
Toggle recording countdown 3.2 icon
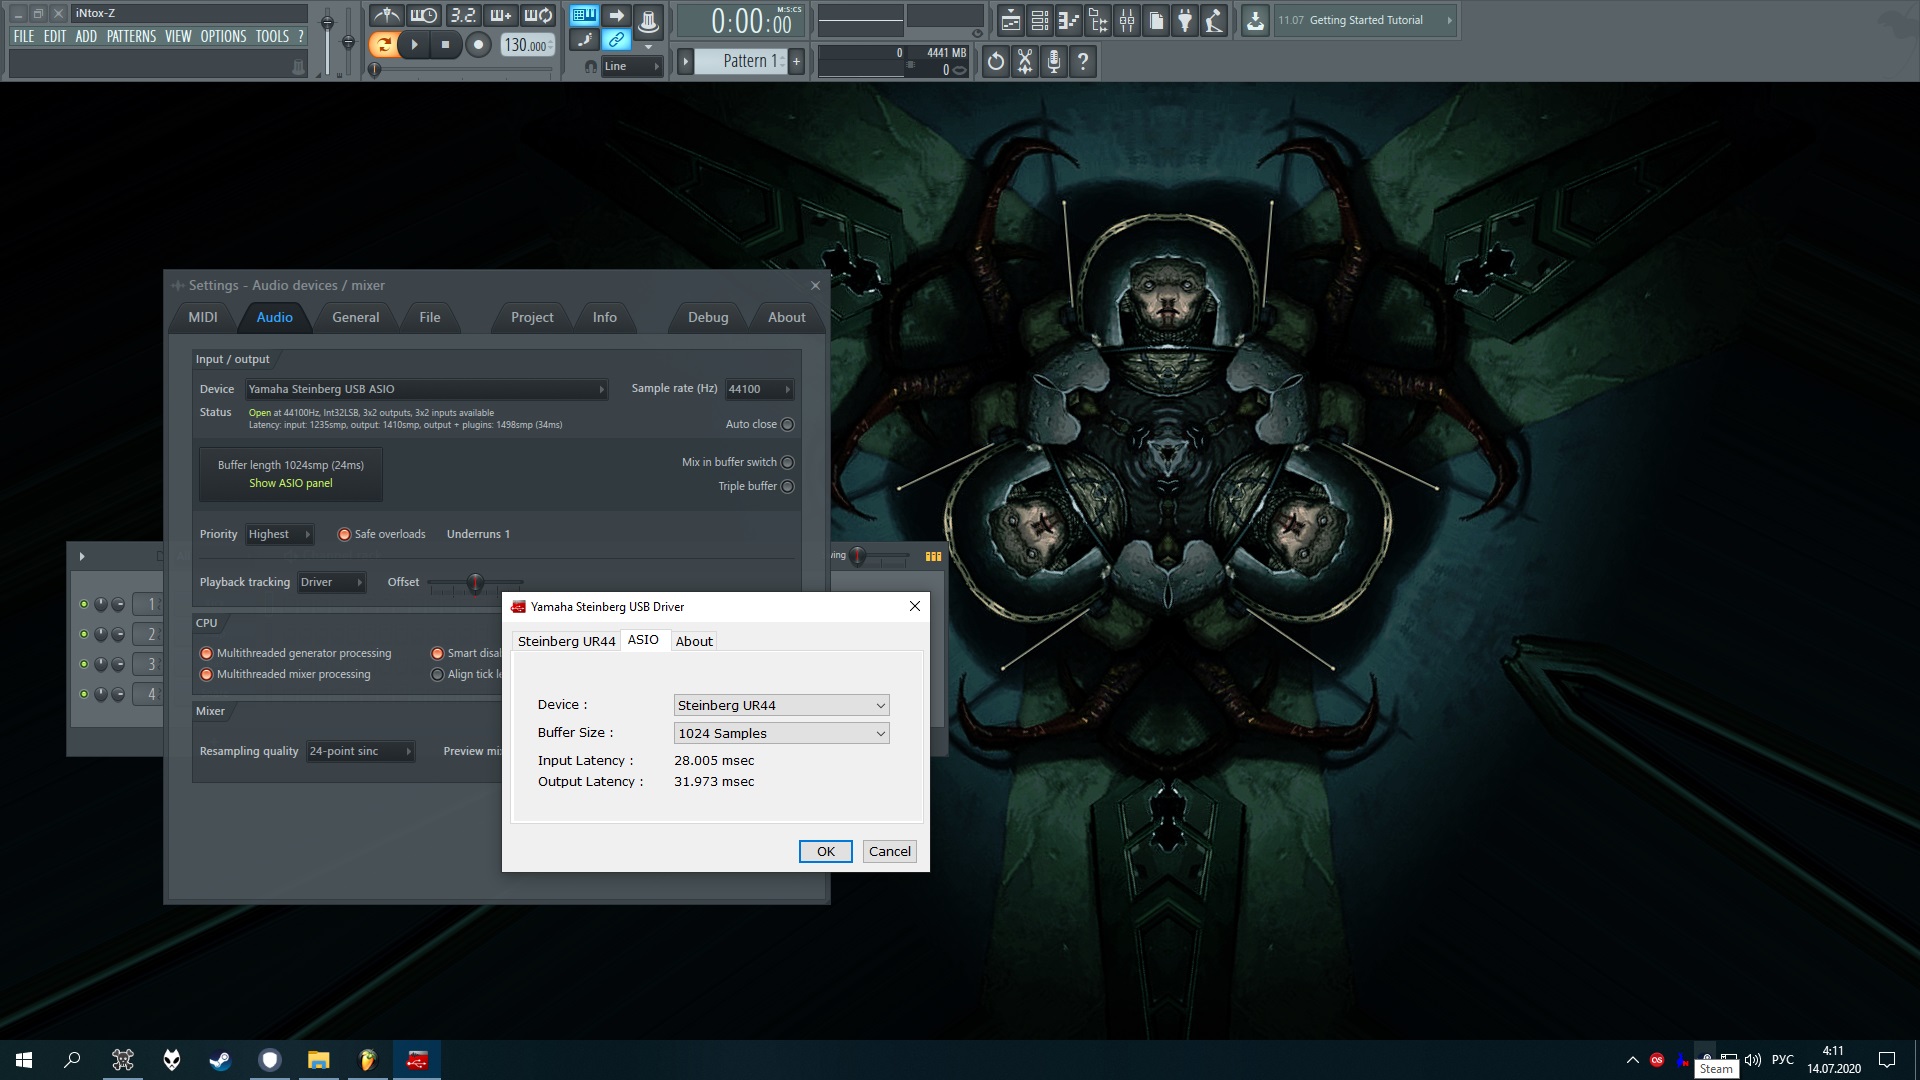462,15
